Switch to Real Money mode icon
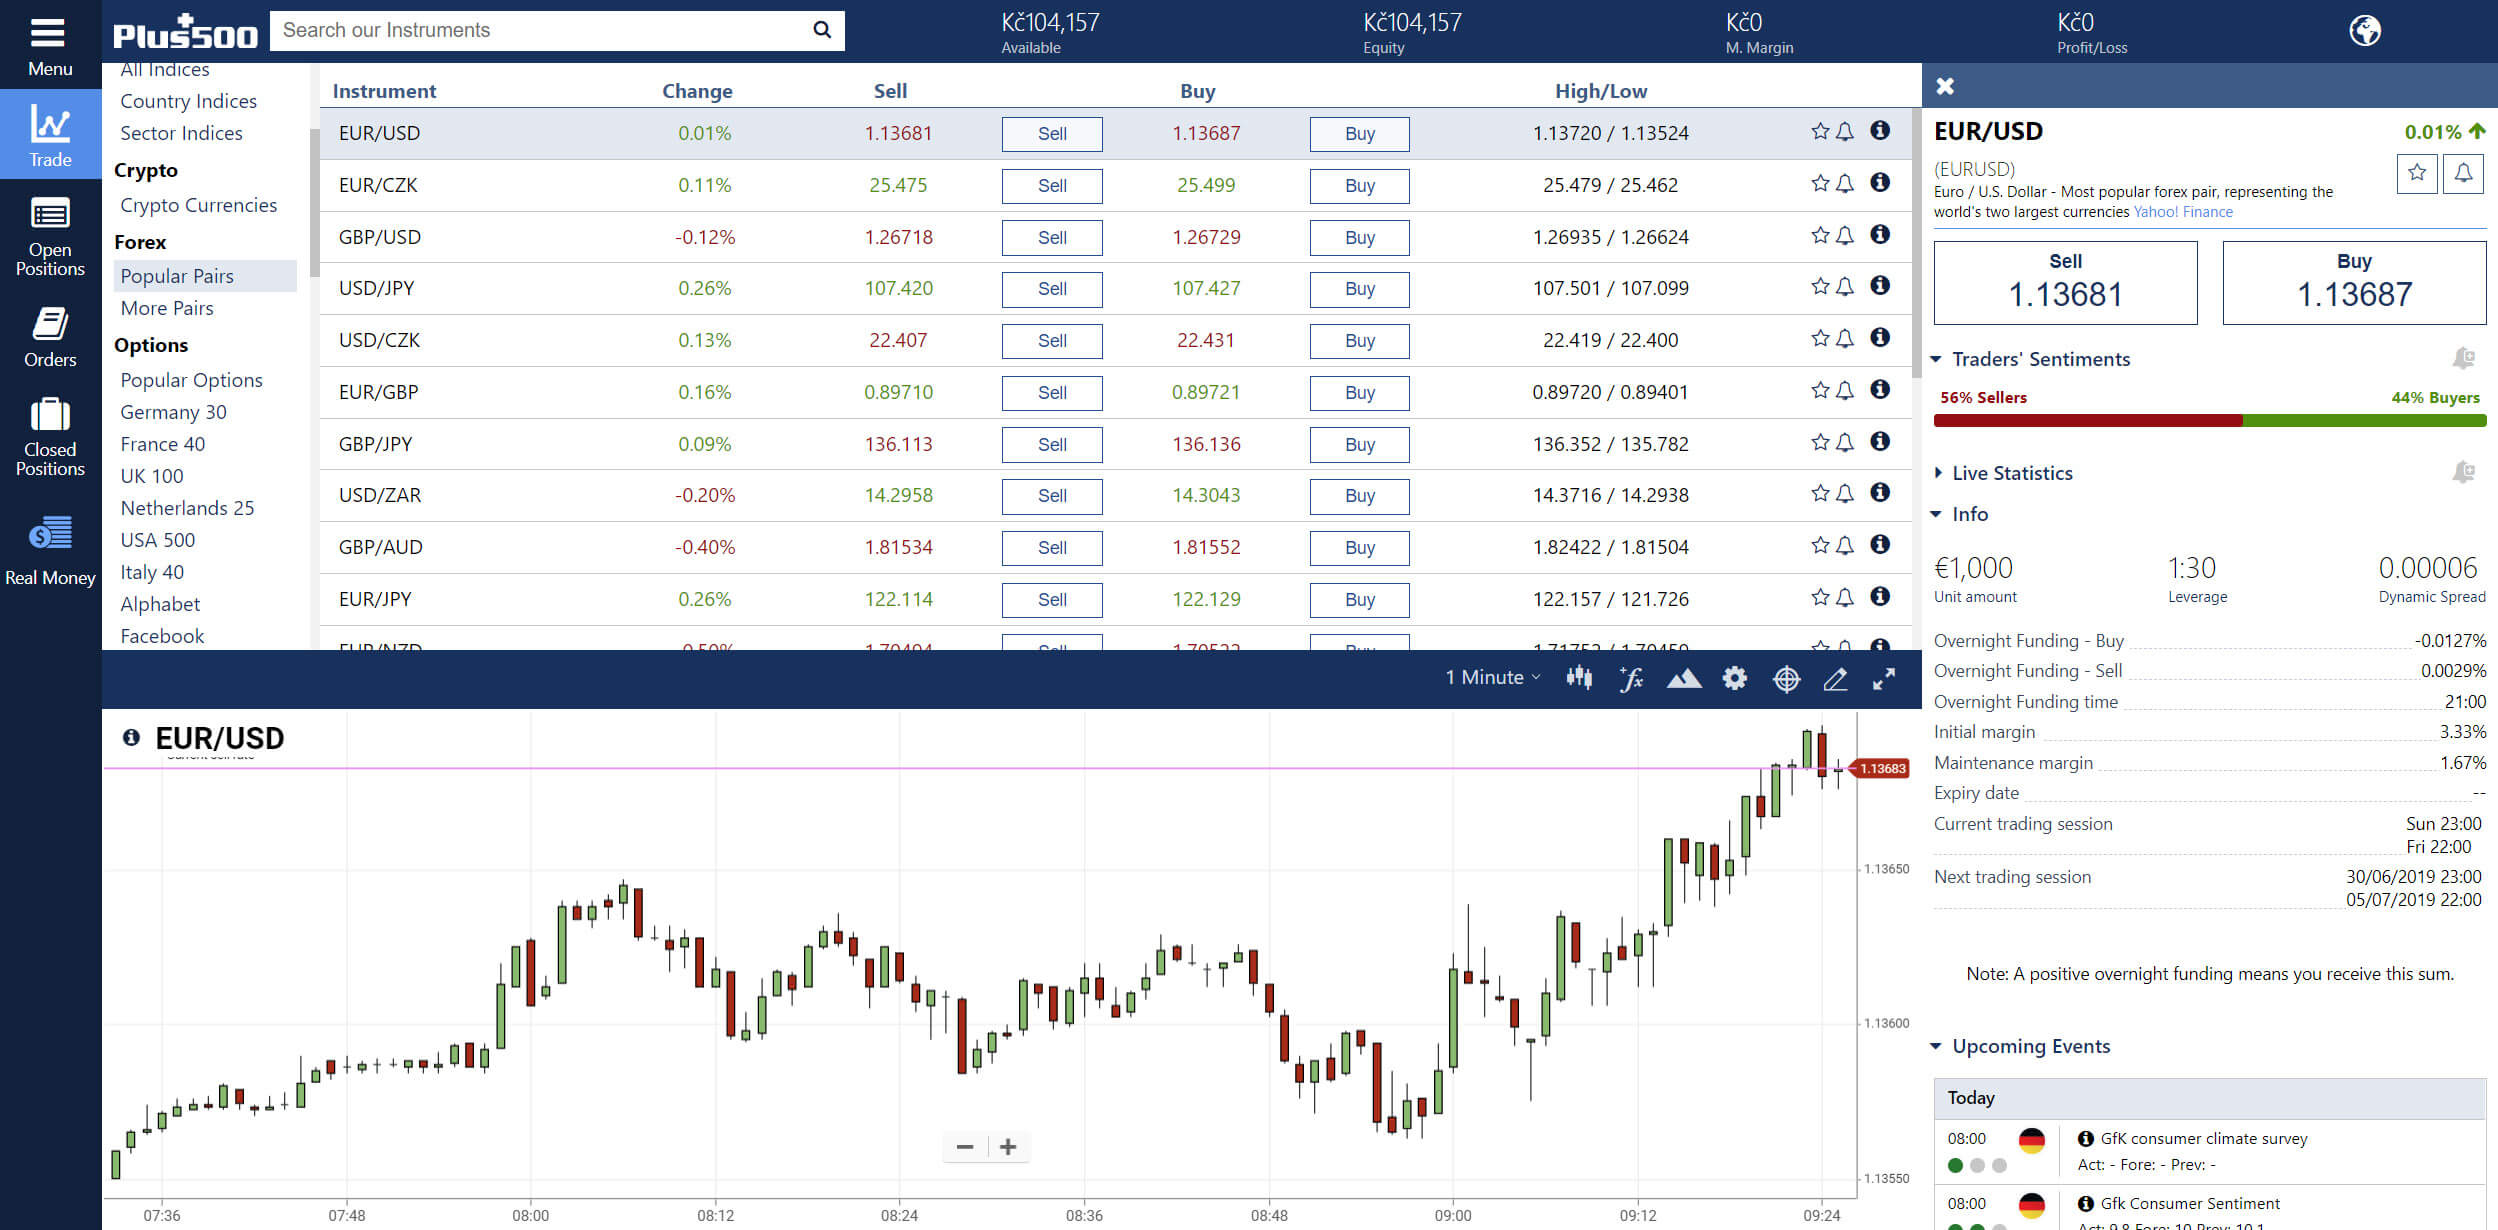Screen dimensions: 2498x1230 [50, 533]
